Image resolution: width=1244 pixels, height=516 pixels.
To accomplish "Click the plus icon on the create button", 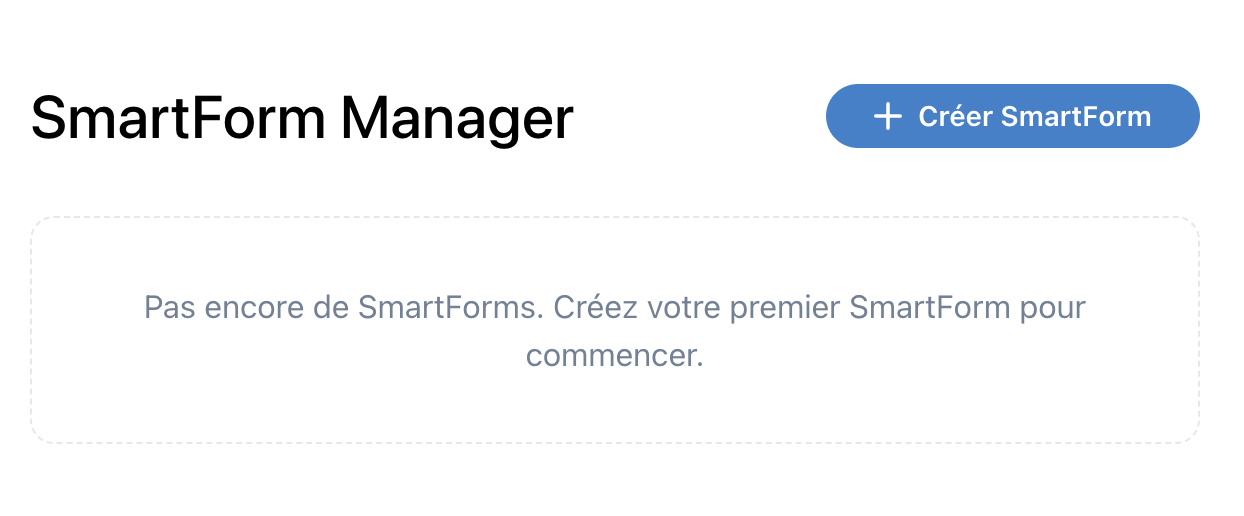I will [x=887, y=117].
